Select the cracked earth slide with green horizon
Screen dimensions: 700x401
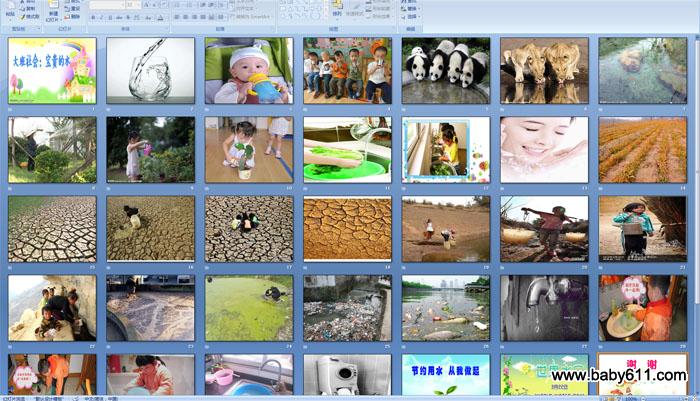click(x=52, y=229)
